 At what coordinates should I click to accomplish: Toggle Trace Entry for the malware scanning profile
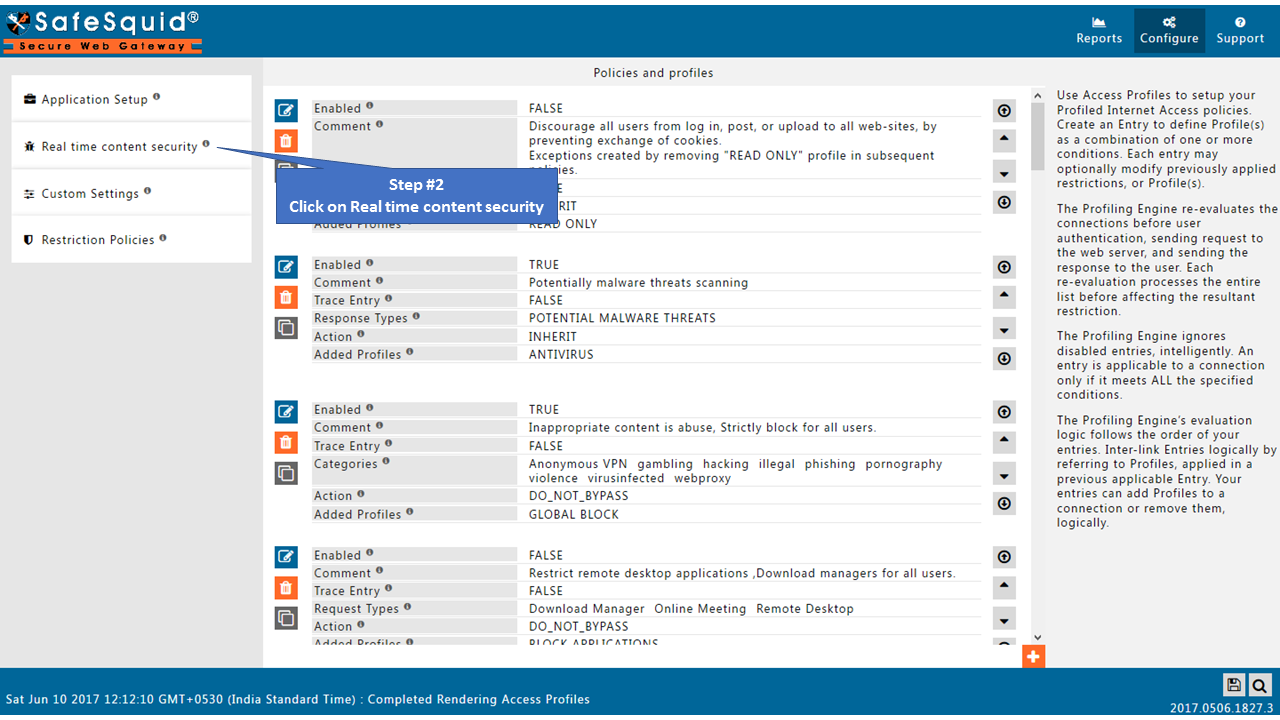pos(544,299)
